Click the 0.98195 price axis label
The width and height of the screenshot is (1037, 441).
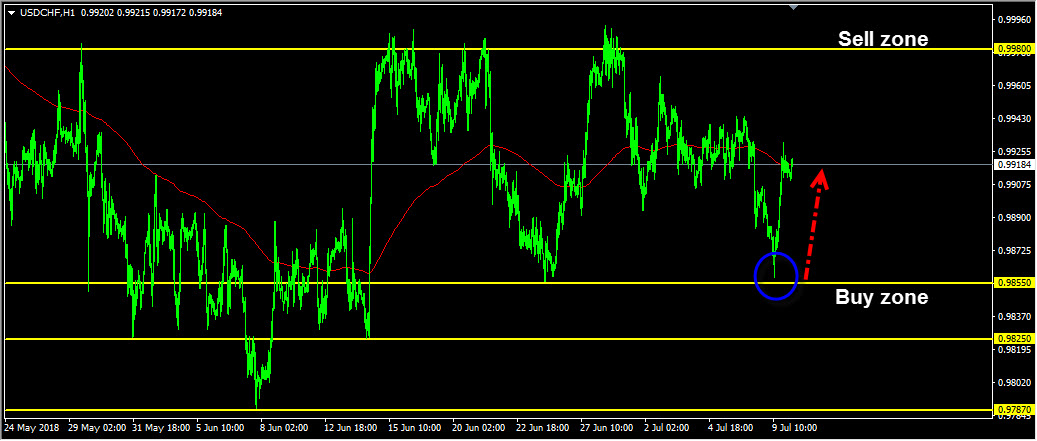[x=1013, y=350]
